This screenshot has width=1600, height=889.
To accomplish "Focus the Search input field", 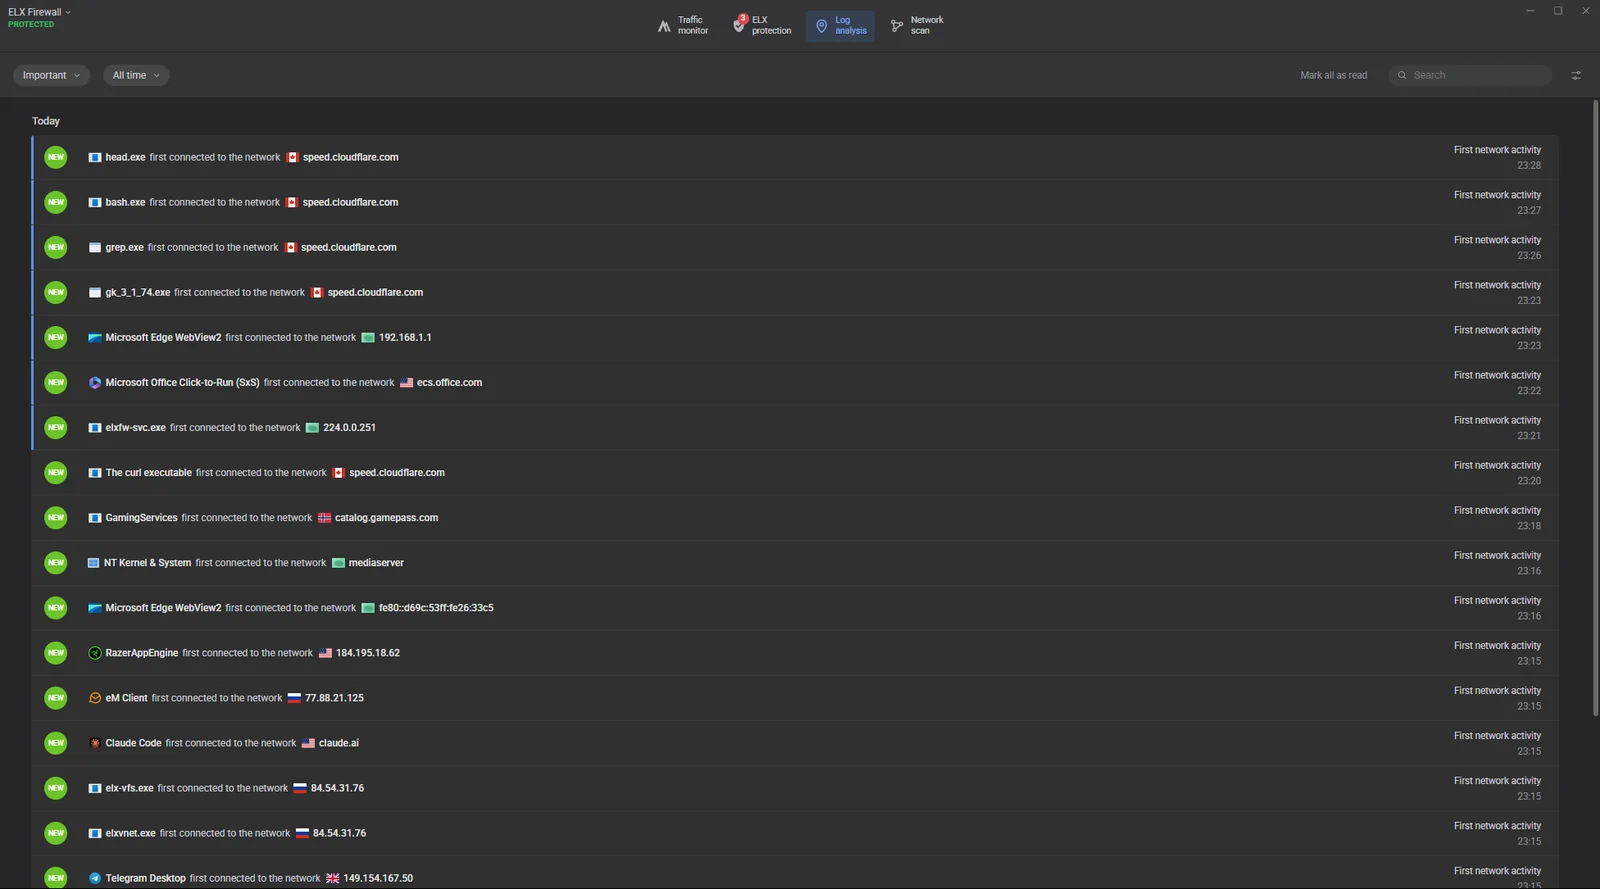I will [x=1470, y=75].
